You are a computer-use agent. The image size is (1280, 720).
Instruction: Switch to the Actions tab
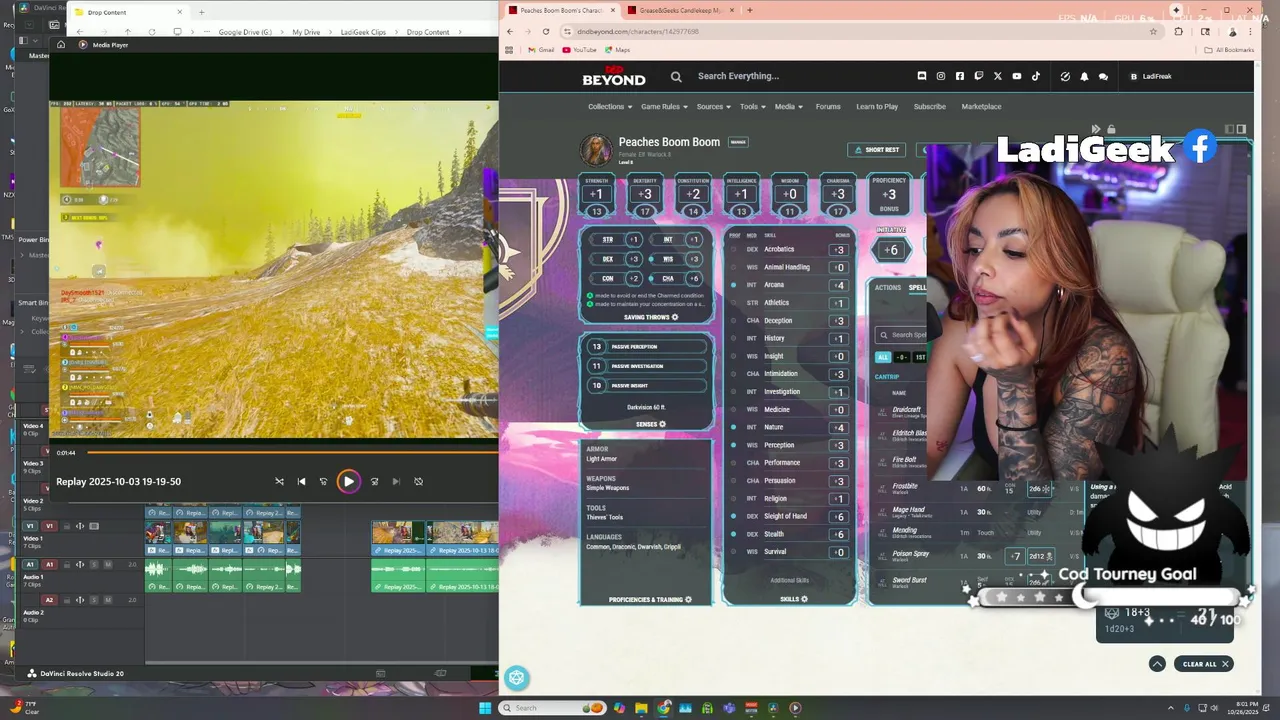click(x=888, y=288)
